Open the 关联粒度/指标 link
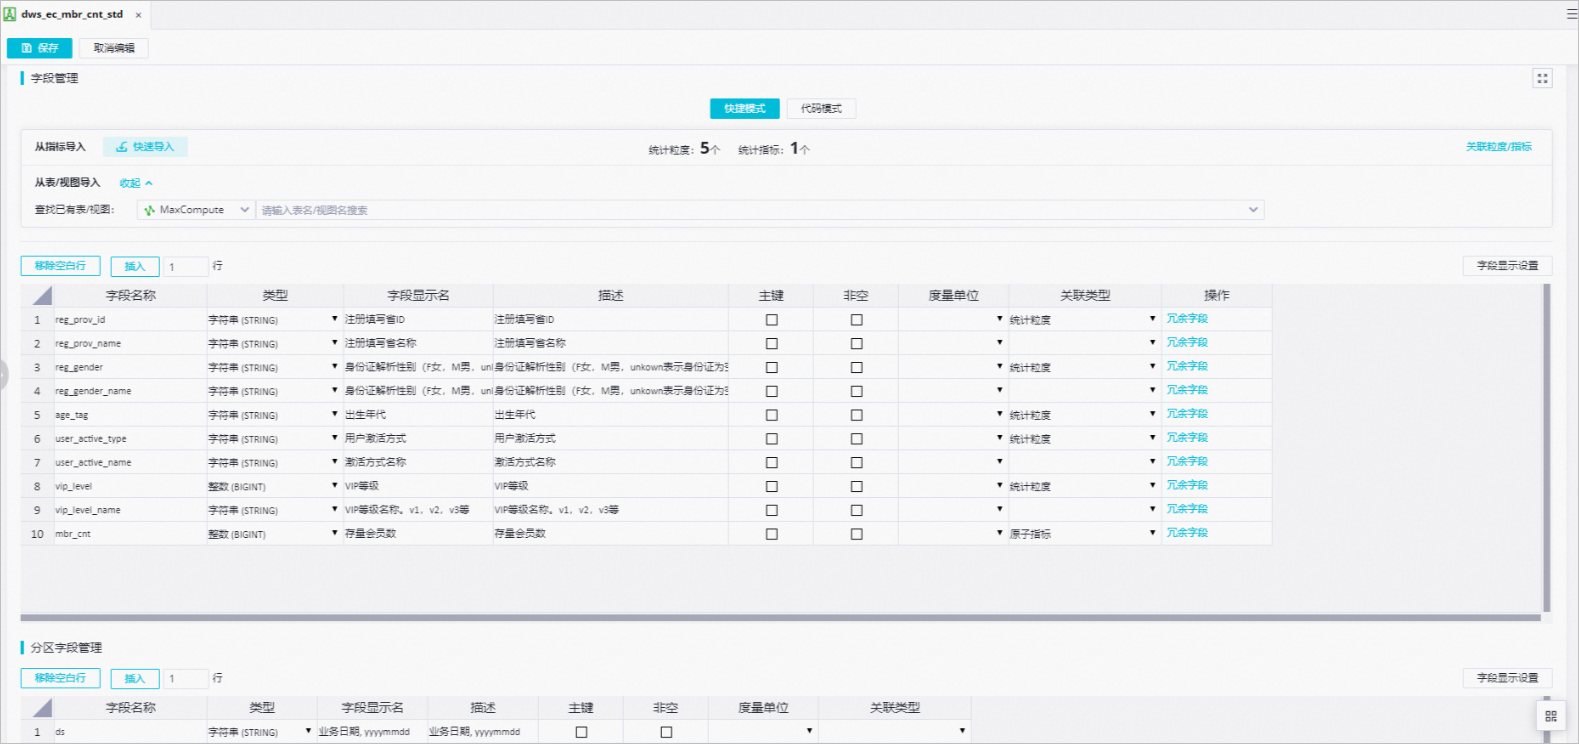 (1498, 147)
